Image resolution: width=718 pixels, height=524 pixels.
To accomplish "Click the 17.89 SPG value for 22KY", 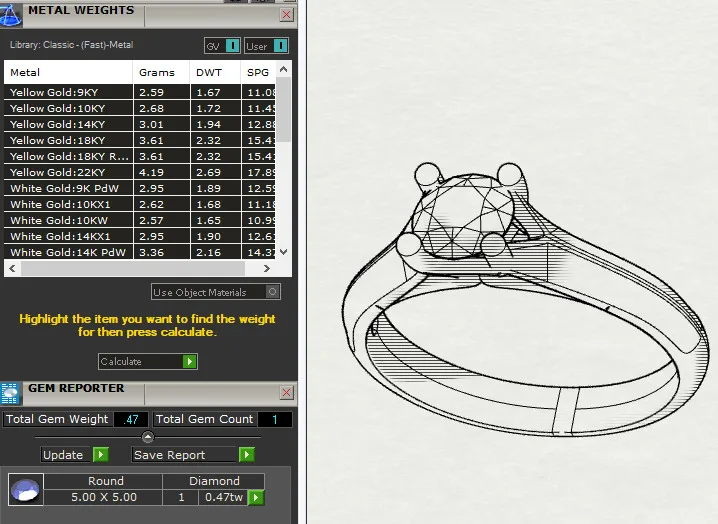I will (x=261, y=172).
